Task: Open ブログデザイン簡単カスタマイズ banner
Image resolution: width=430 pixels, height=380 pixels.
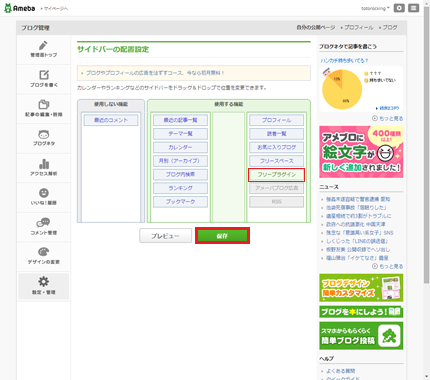Action: (x=361, y=288)
